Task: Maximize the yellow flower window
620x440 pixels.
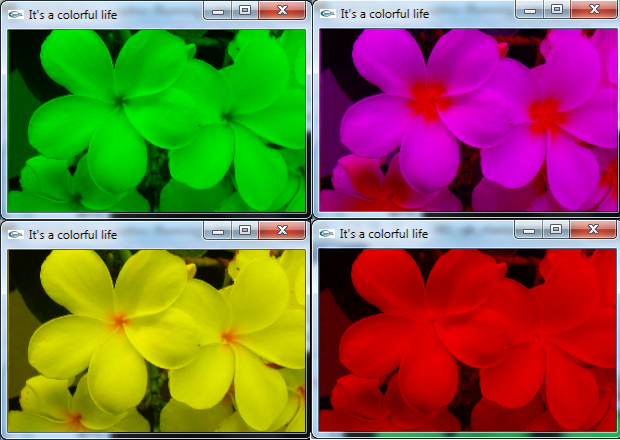Action: [245, 231]
